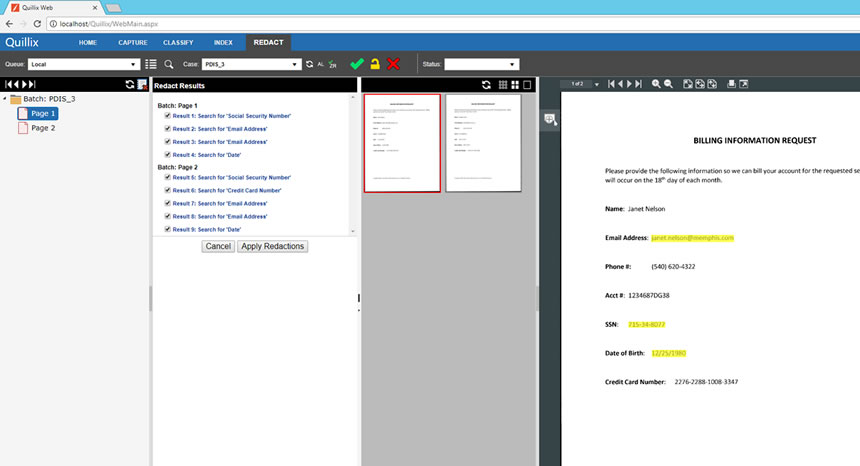Click the red X reject icon
The height and width of the screenshot is (466, 860).
393,64
